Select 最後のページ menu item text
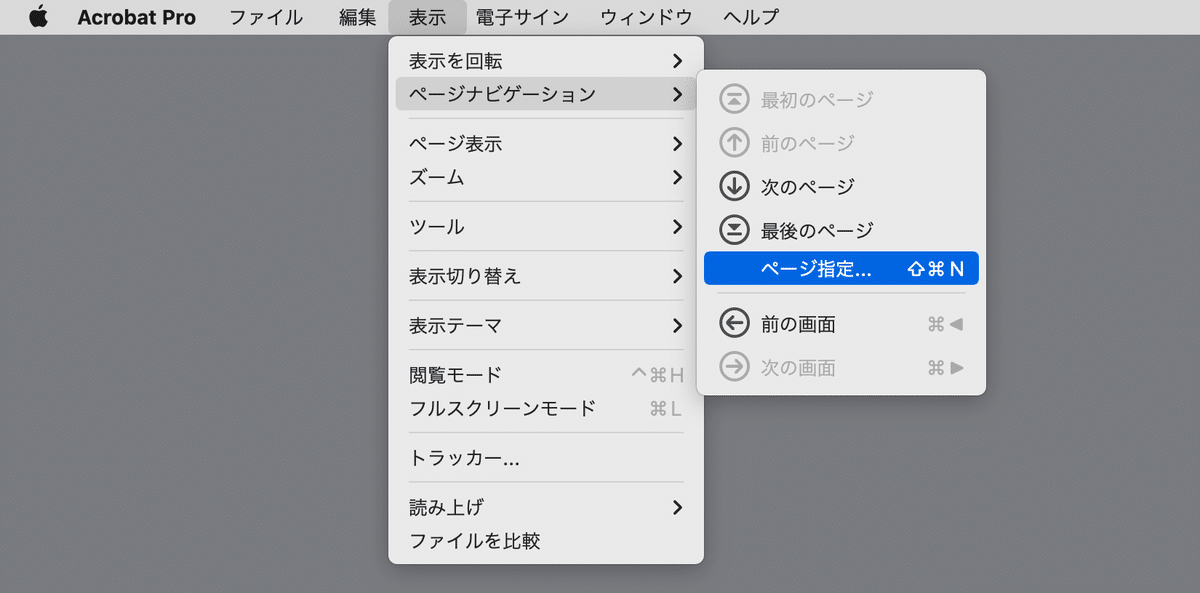Screen dimensions: 1200x593 [x=817, y=230]
